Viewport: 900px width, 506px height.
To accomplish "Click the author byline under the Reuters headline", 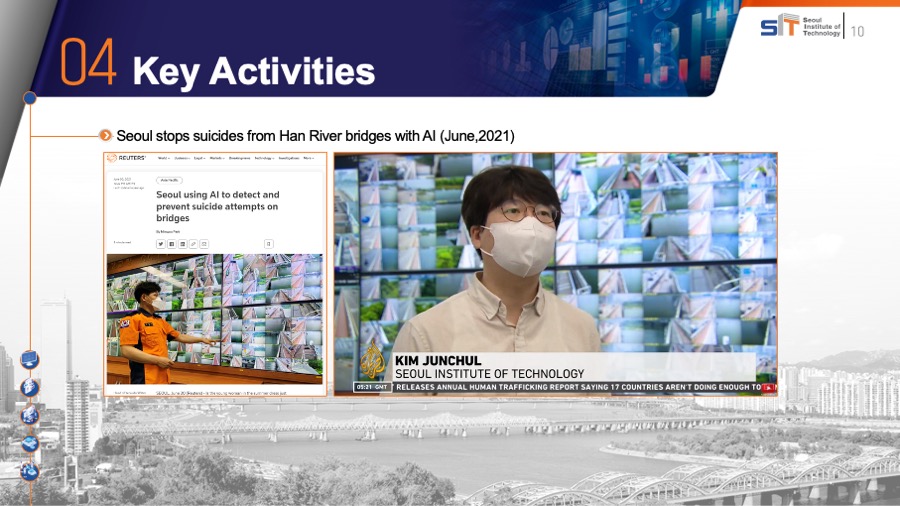I will click(168, 232).
